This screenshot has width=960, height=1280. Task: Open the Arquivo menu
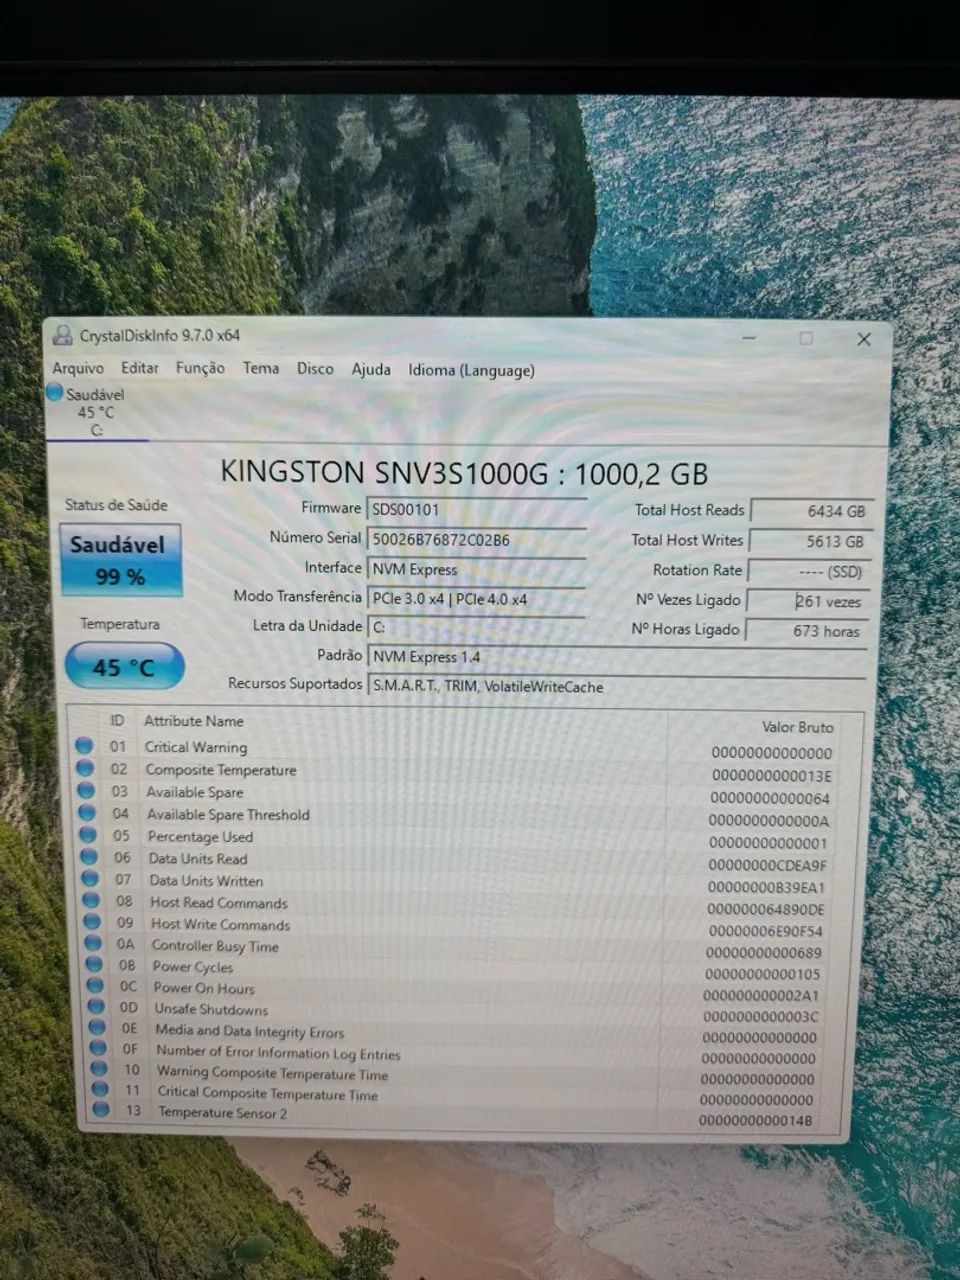pyautogui.click(x=78, y=368)
